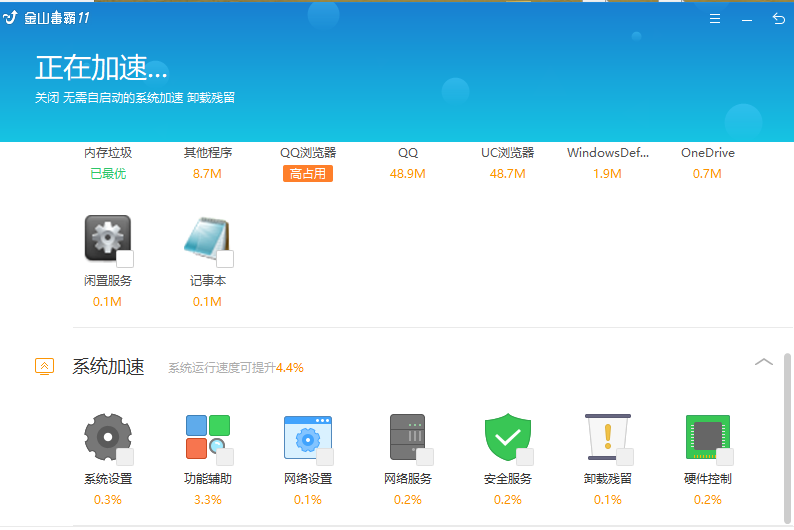Tick the checkbox on 闲置服务
Viewport: 794px width, 530px height.
[125, 260]
